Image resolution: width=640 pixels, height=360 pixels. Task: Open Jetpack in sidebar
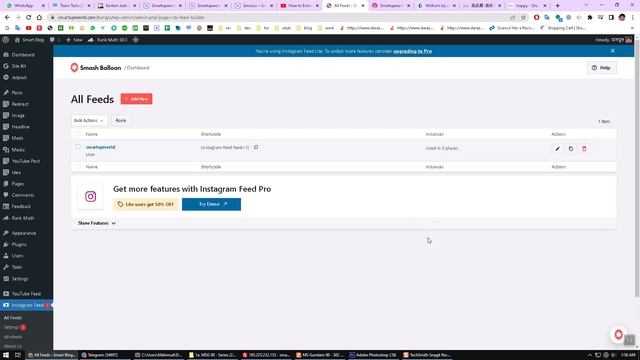coord(19,78)
